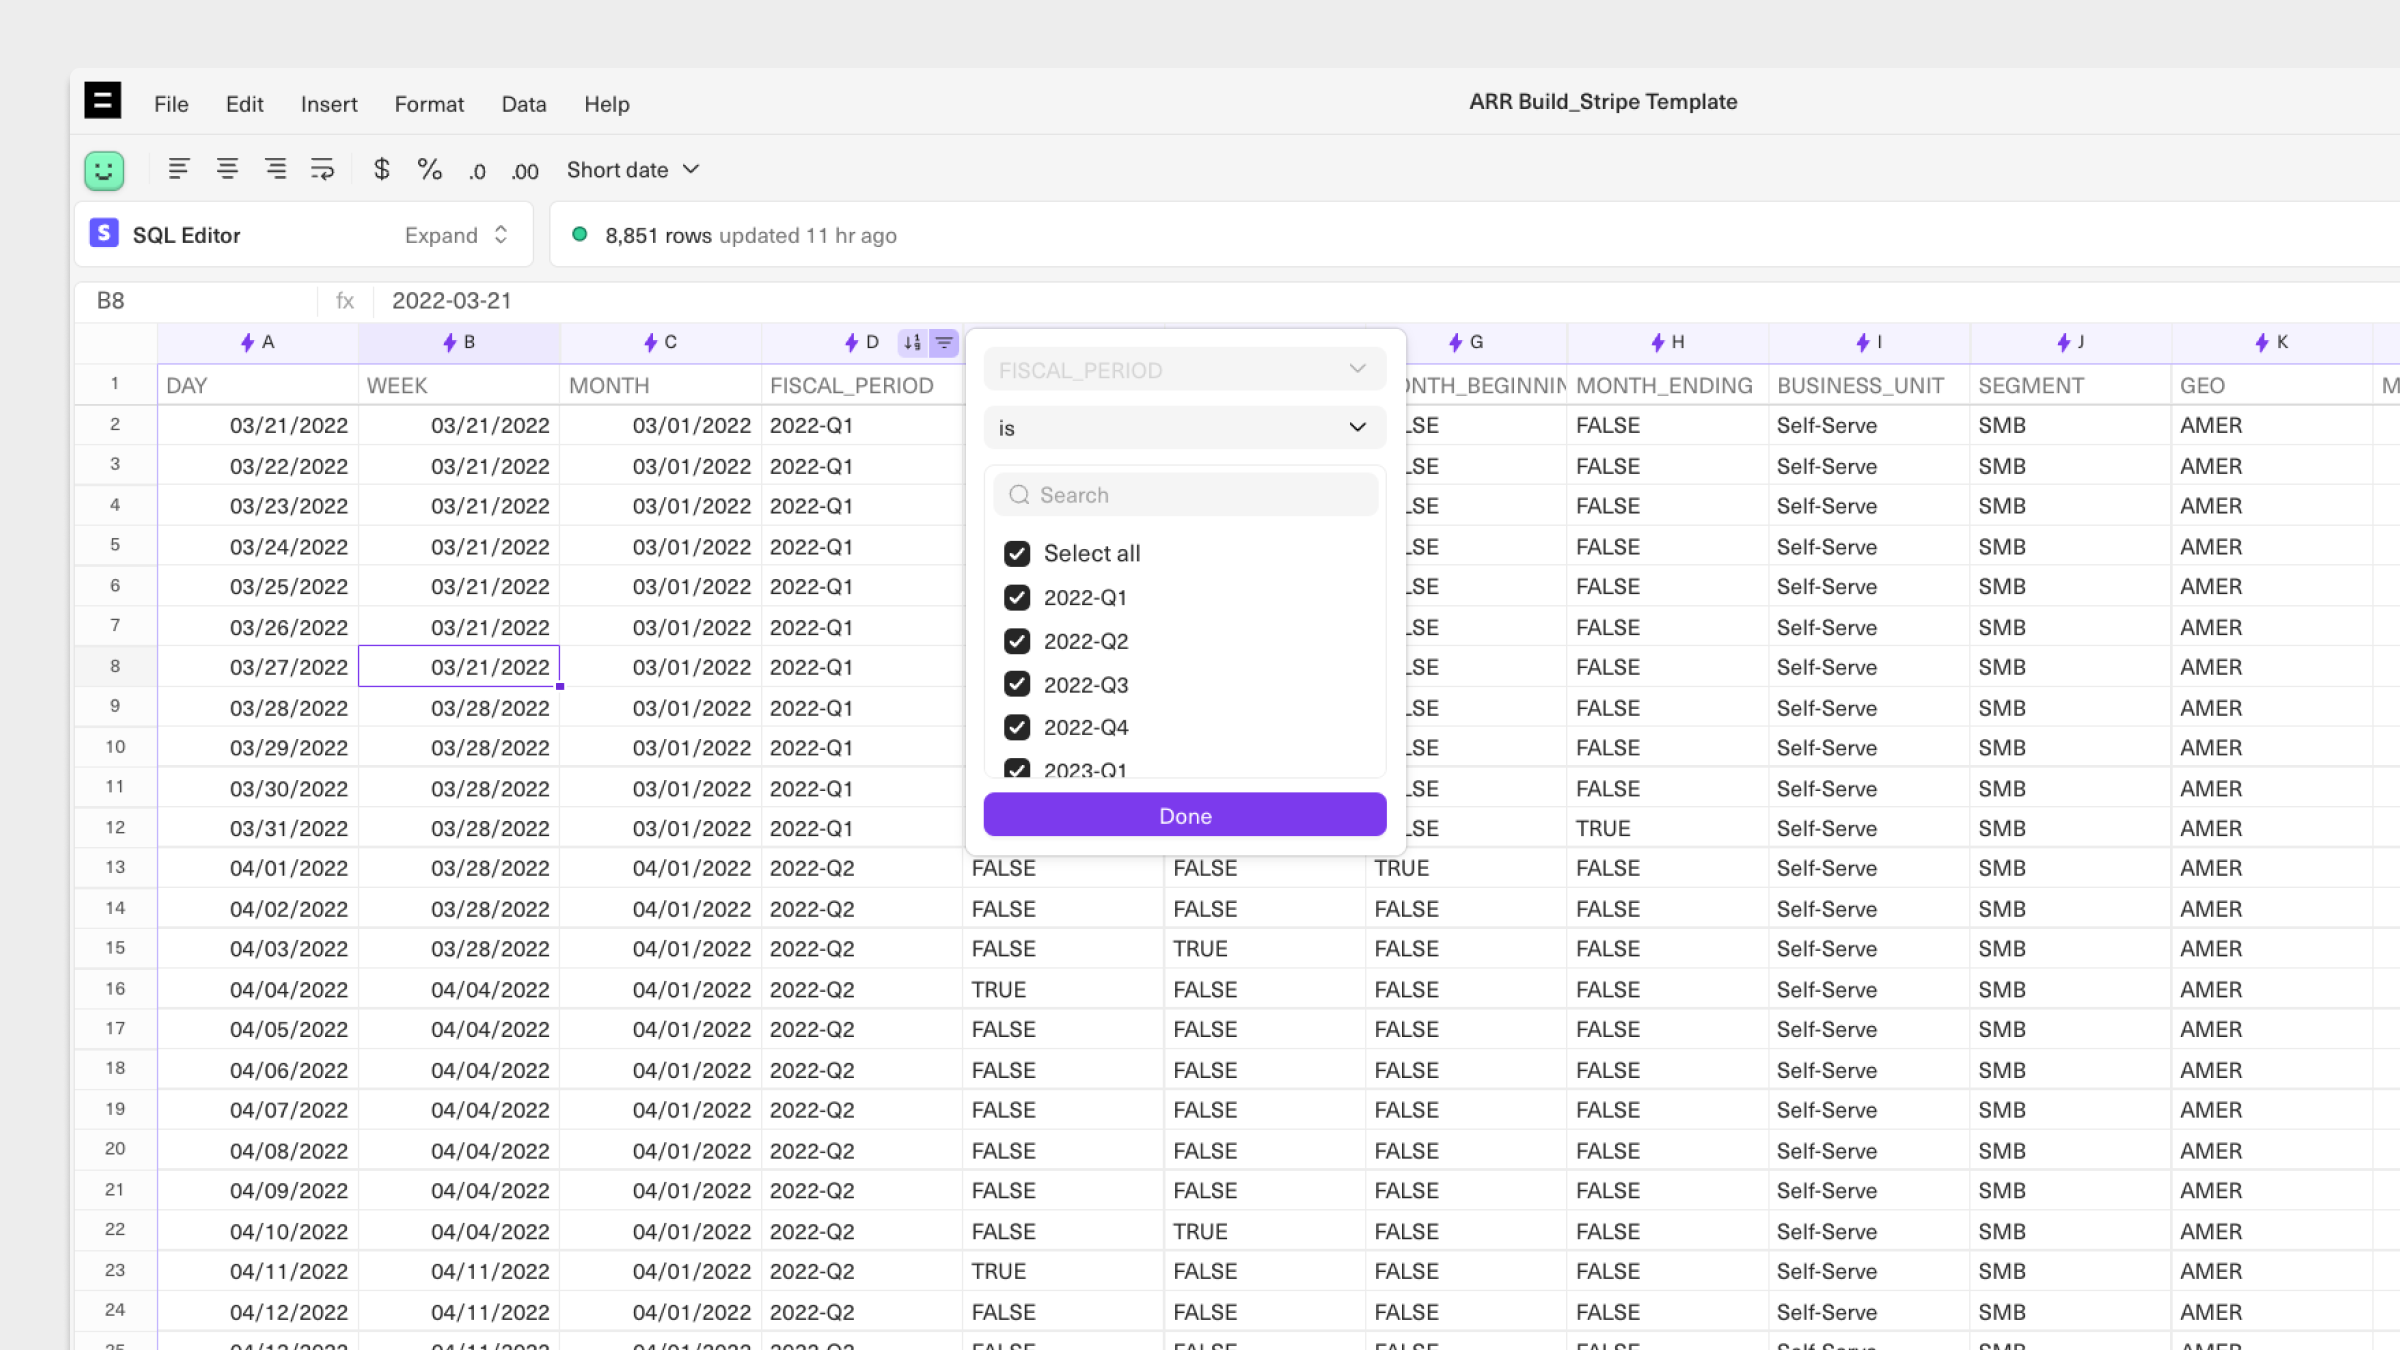Expand the SQL Editor panel
The width and height of the screenshot is (2400, 1350).
[x=457, y=235]
